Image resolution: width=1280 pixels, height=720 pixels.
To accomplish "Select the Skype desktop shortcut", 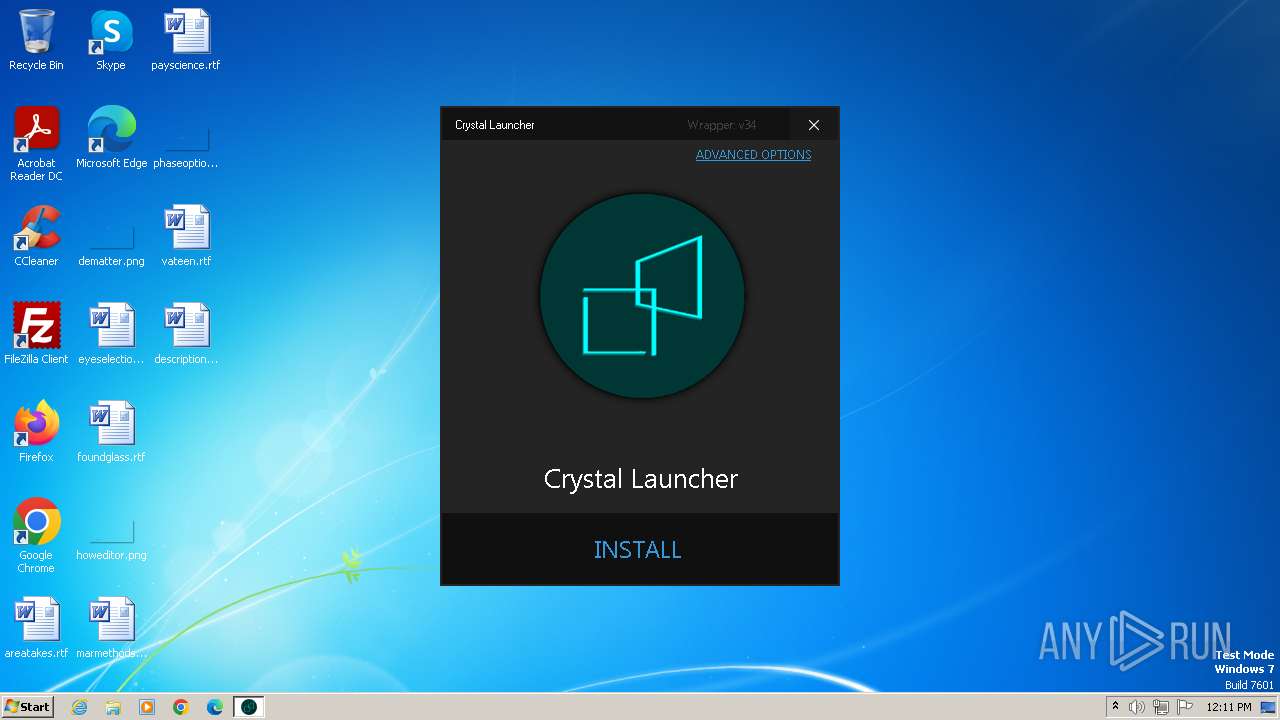I will click(111, 40).
